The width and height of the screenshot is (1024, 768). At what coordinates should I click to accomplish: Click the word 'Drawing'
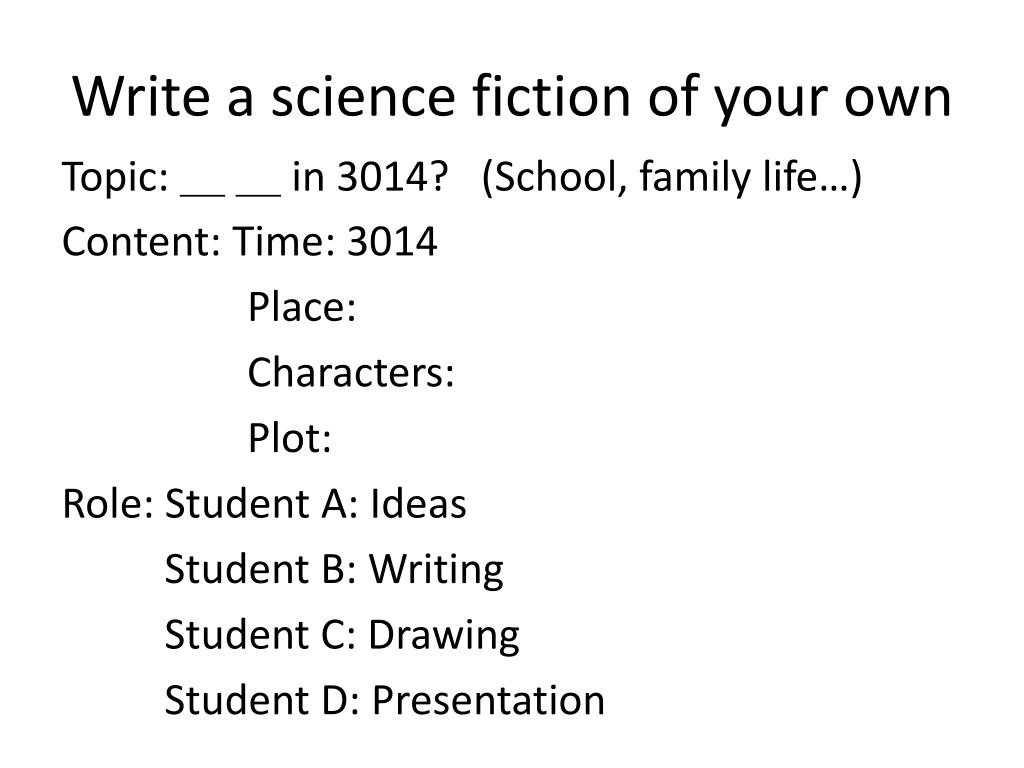(444, 637)
